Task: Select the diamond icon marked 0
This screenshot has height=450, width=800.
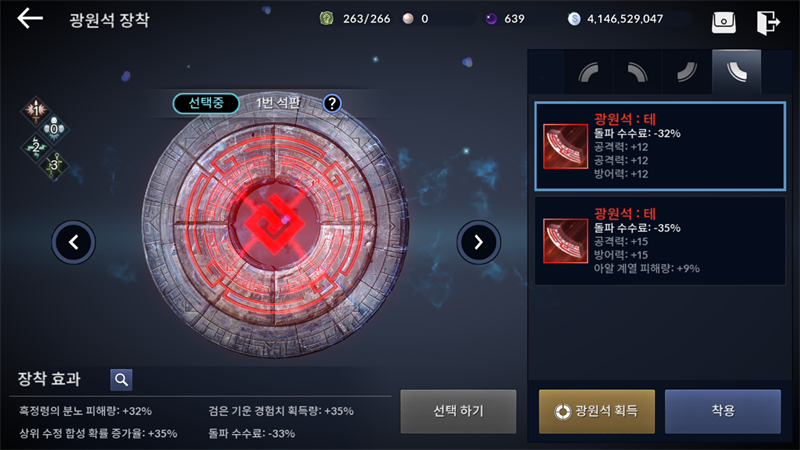Action: pyautogui.click(x=54, y=129)
